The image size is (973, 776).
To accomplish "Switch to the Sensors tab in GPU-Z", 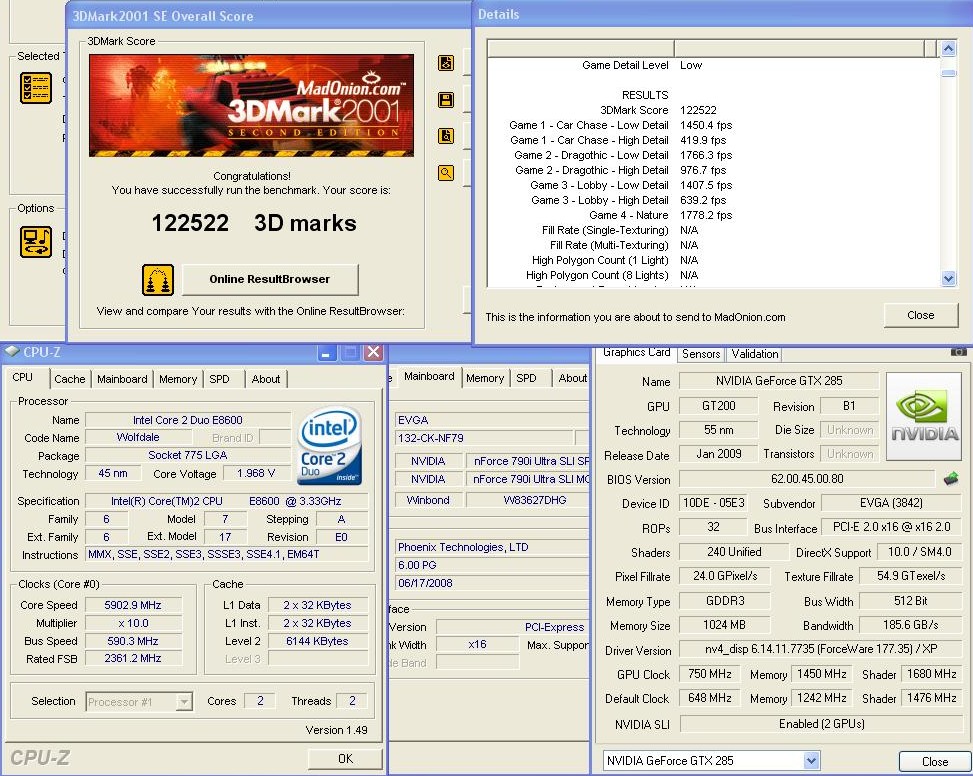I will [701, 354].
